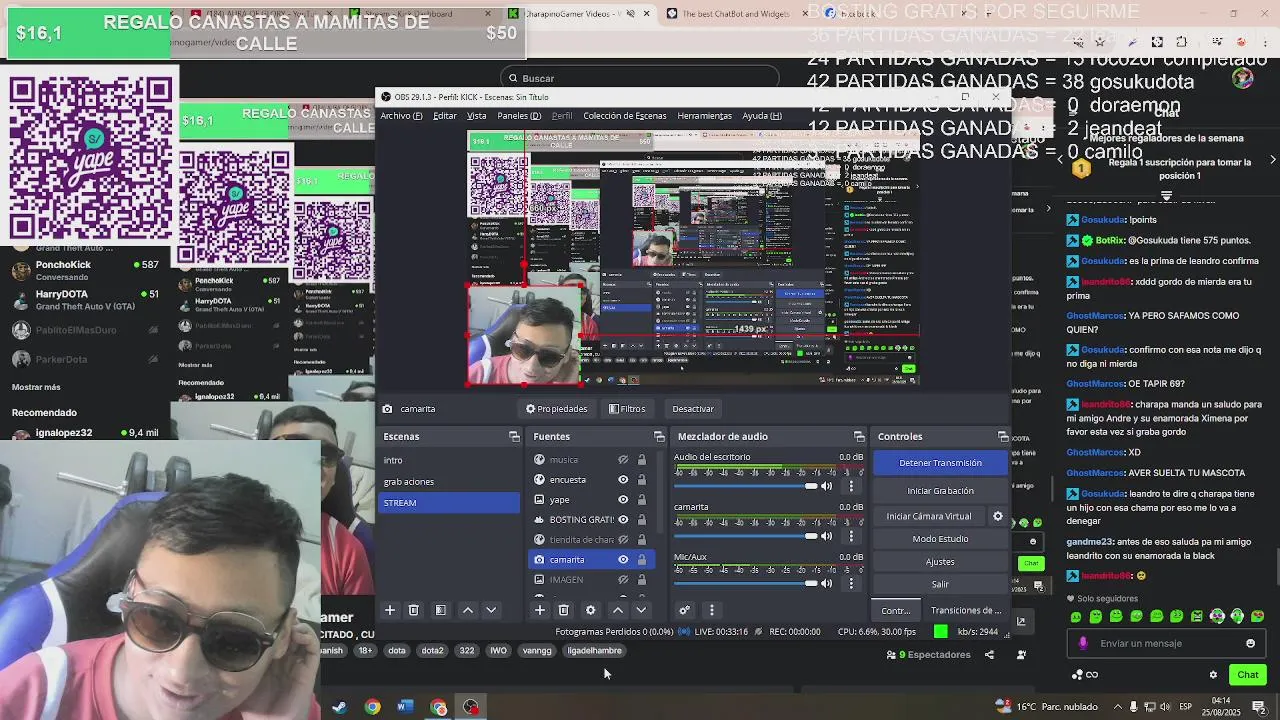Open Mic/Aux options menu
1280x720 pixels.
[851, 583]
